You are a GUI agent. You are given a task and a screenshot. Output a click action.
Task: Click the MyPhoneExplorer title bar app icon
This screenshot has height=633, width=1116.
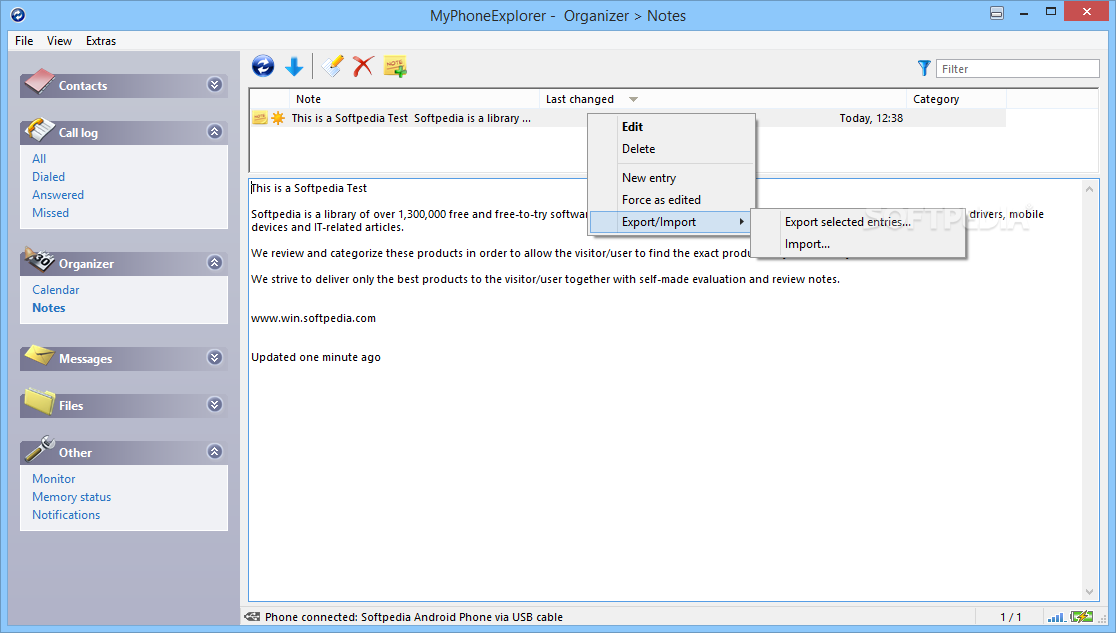pyautogui.click(x=18, y=14)
